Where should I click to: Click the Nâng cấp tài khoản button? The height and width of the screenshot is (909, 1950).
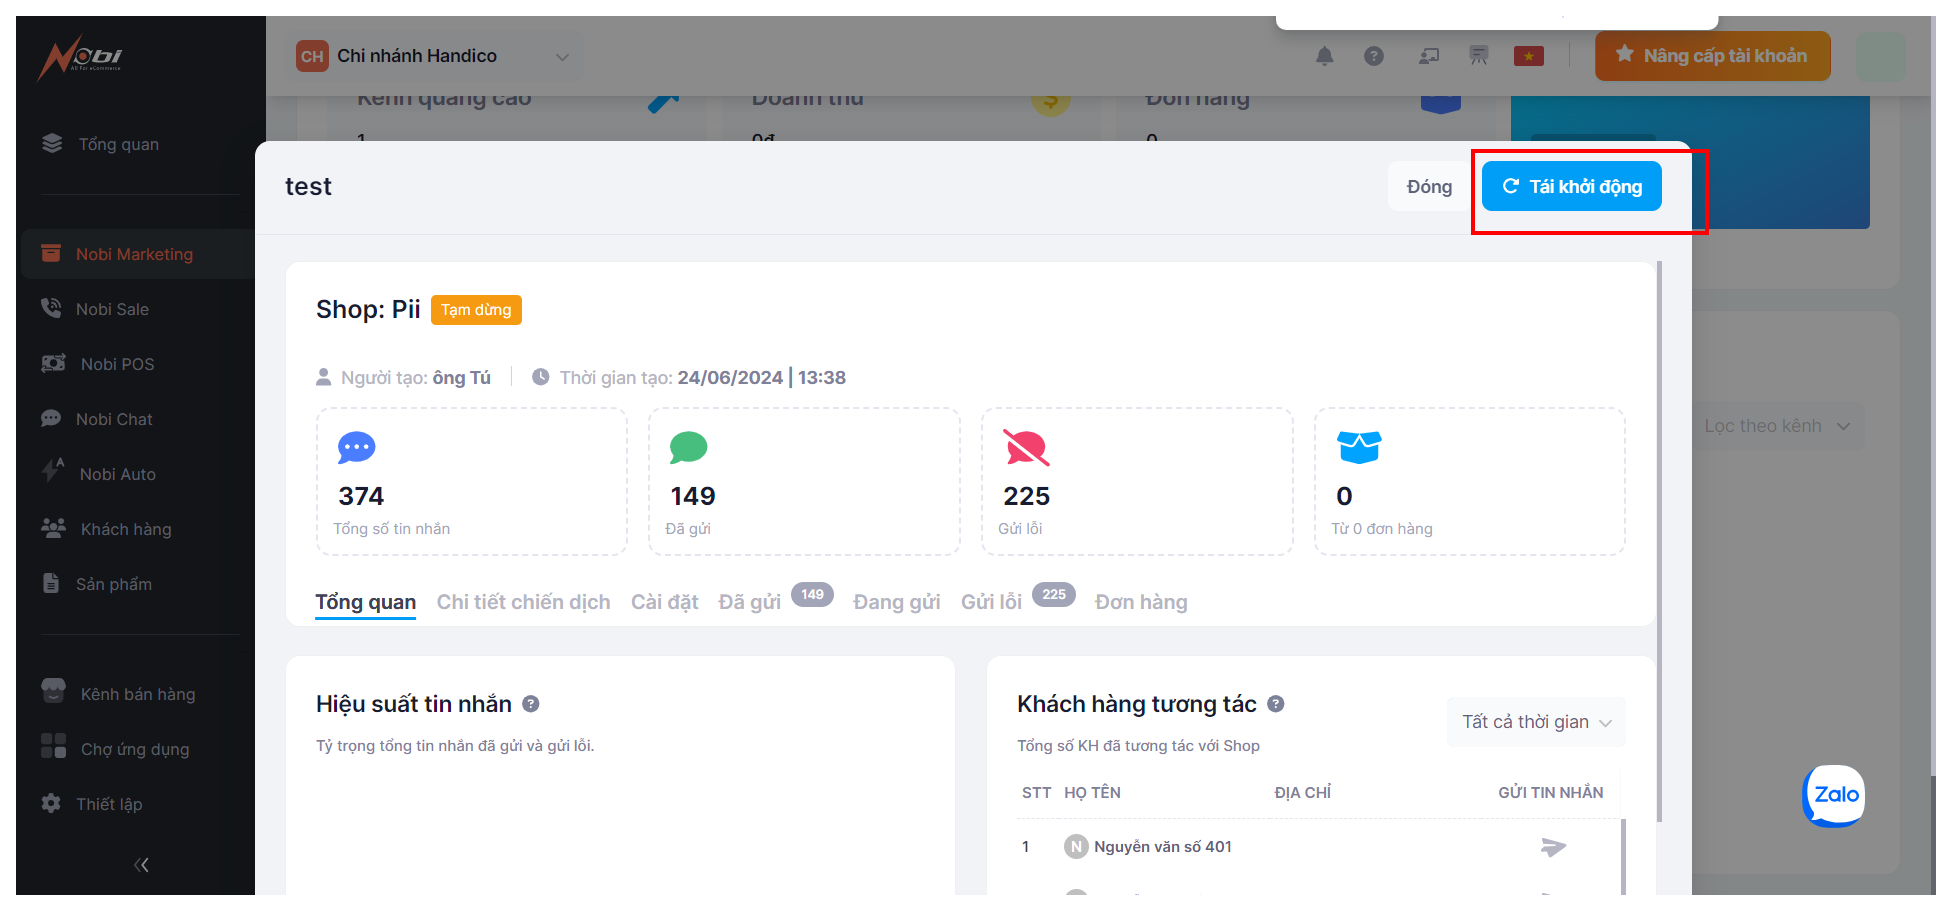point(1712,56)
